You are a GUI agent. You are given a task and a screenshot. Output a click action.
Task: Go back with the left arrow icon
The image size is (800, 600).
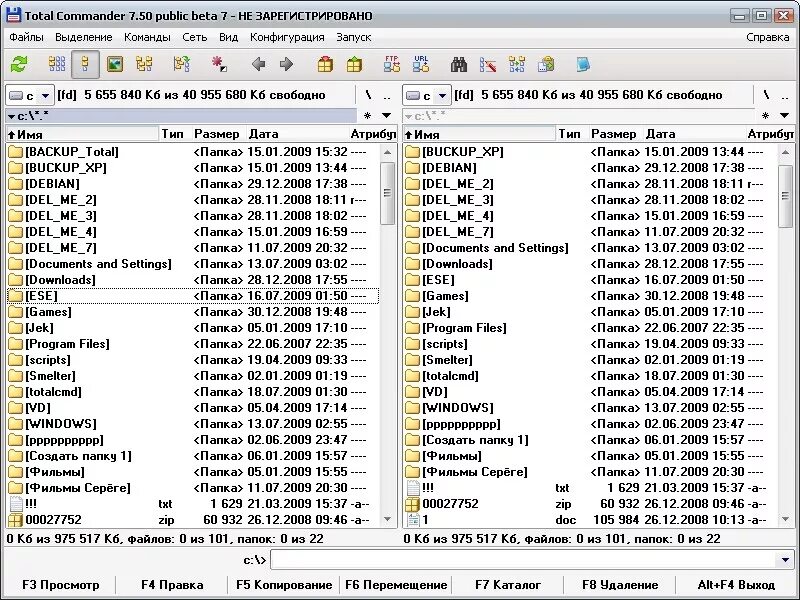coord(259,64)
